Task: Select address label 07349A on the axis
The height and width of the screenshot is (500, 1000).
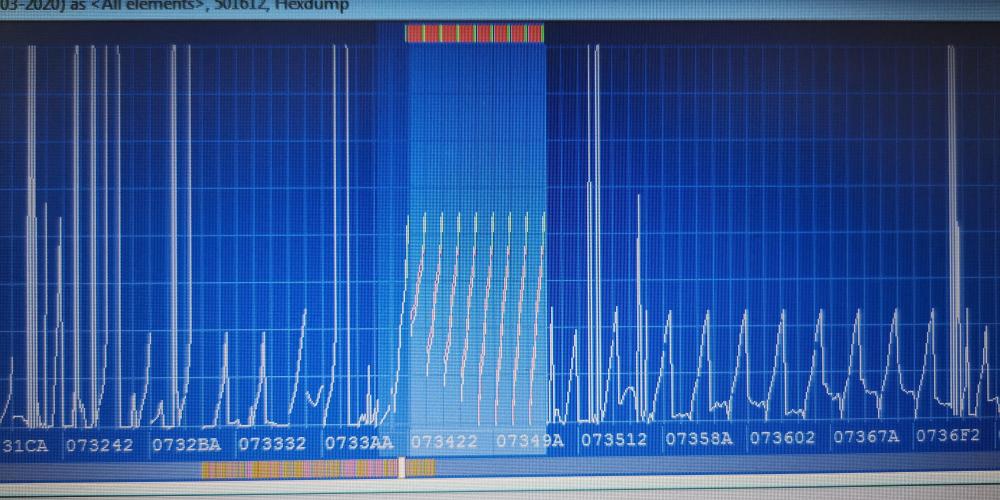Action: pyautogui.click(x=530, y=440)
